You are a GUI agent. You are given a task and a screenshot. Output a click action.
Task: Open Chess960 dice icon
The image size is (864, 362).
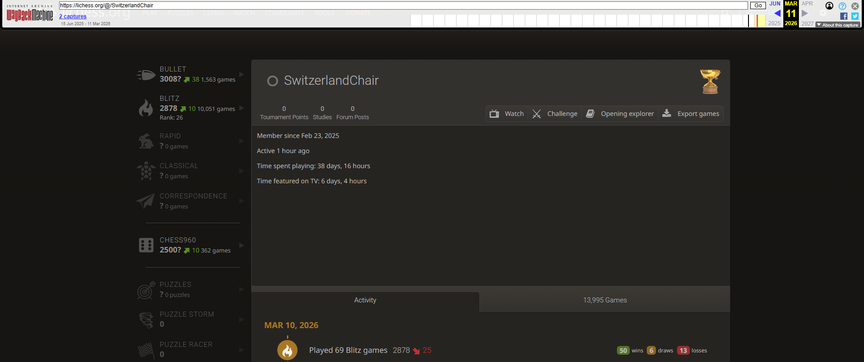pos(146,245)
